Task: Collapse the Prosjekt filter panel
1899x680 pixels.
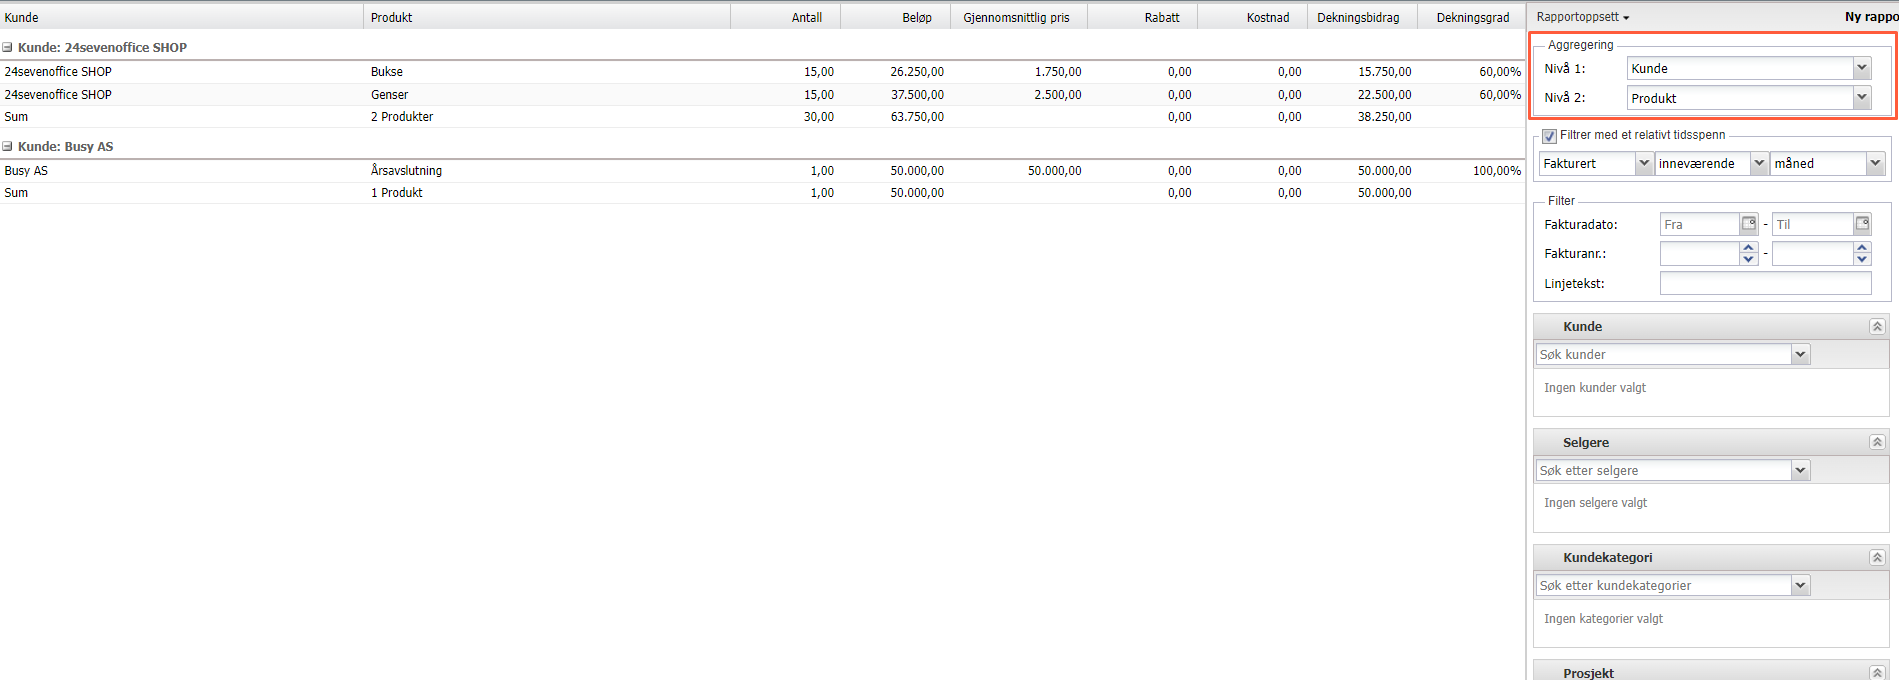Action: 1877,673
